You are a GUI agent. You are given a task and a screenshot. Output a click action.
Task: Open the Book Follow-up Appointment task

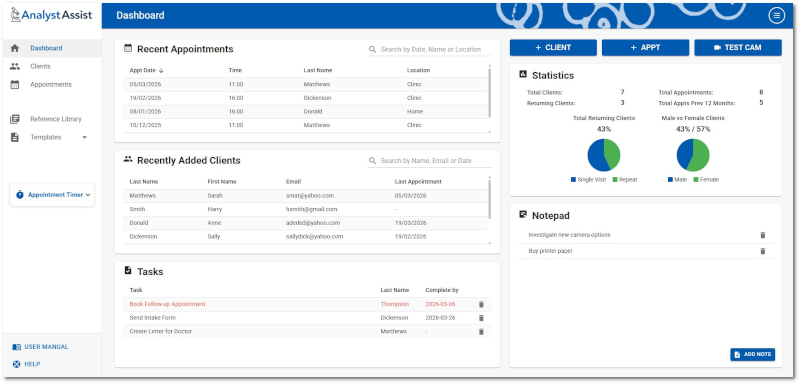(167, 304)
